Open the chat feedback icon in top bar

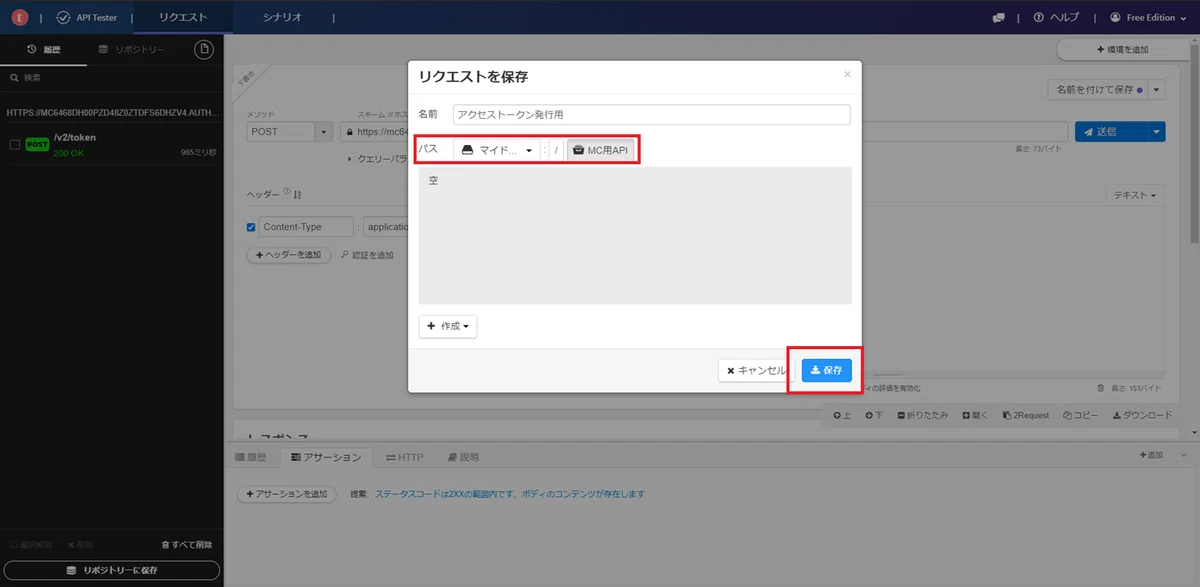[998, 18]
